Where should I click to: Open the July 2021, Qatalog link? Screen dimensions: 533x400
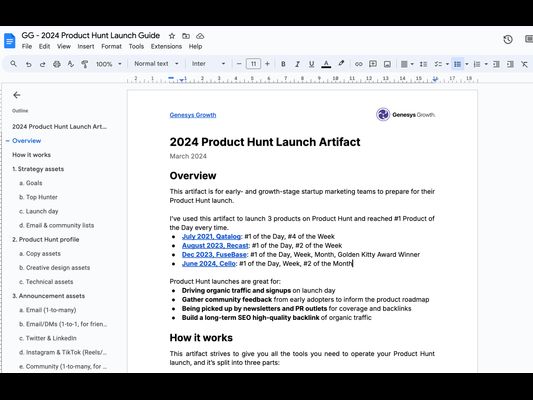tap(211, 237)
